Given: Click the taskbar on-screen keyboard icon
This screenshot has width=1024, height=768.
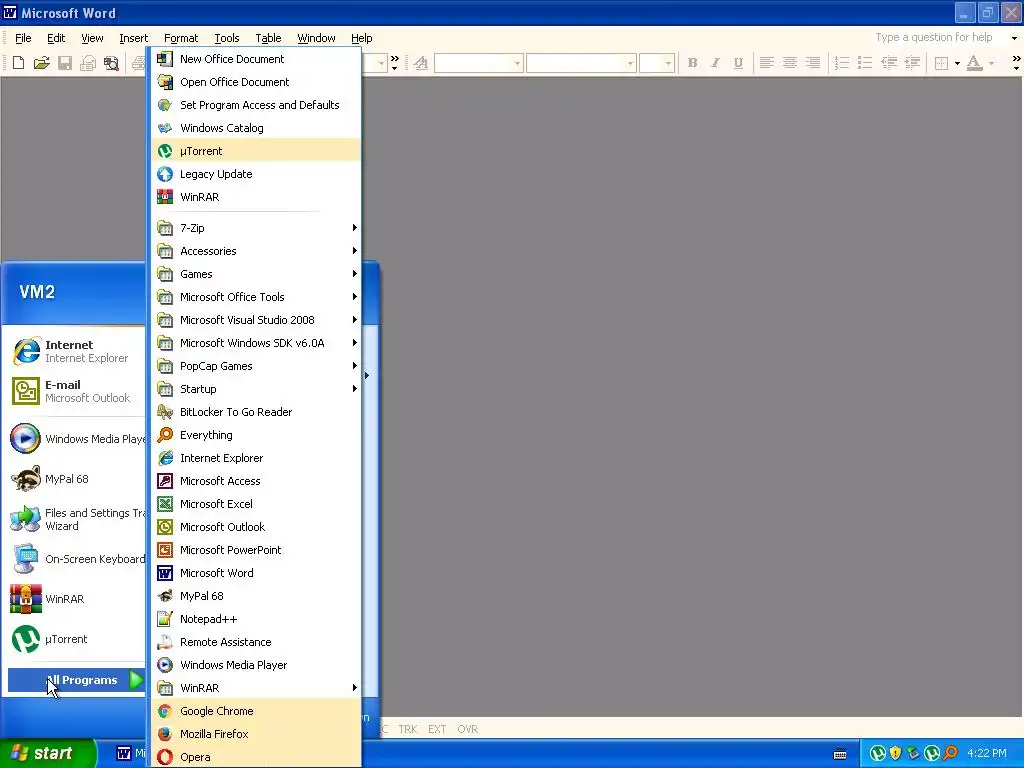Looking at the screenshot, I should 840,754.
